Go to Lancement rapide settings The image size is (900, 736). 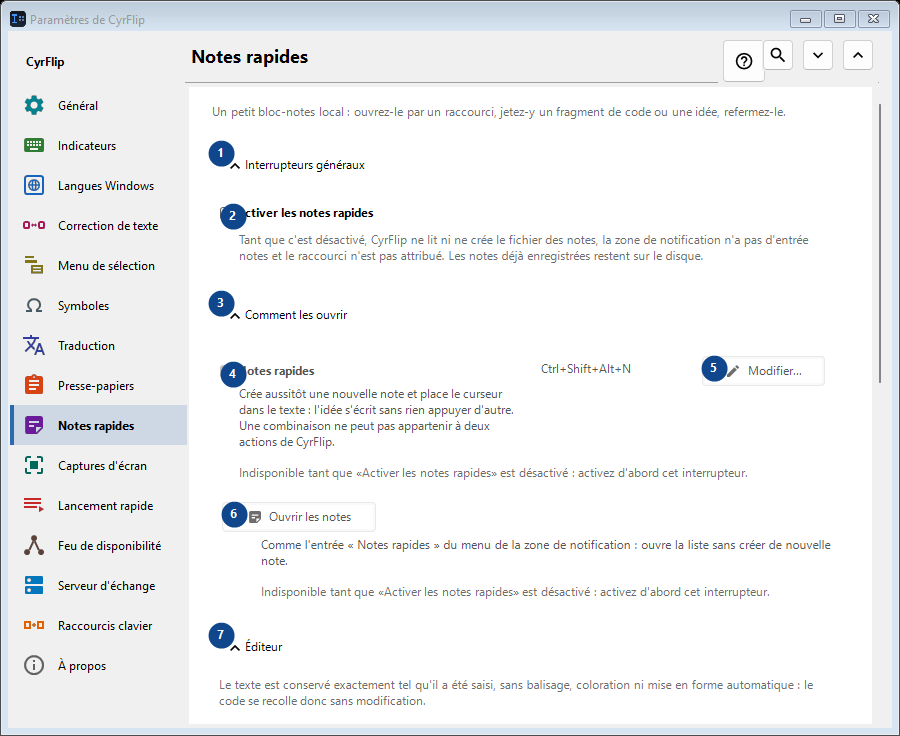99,506
